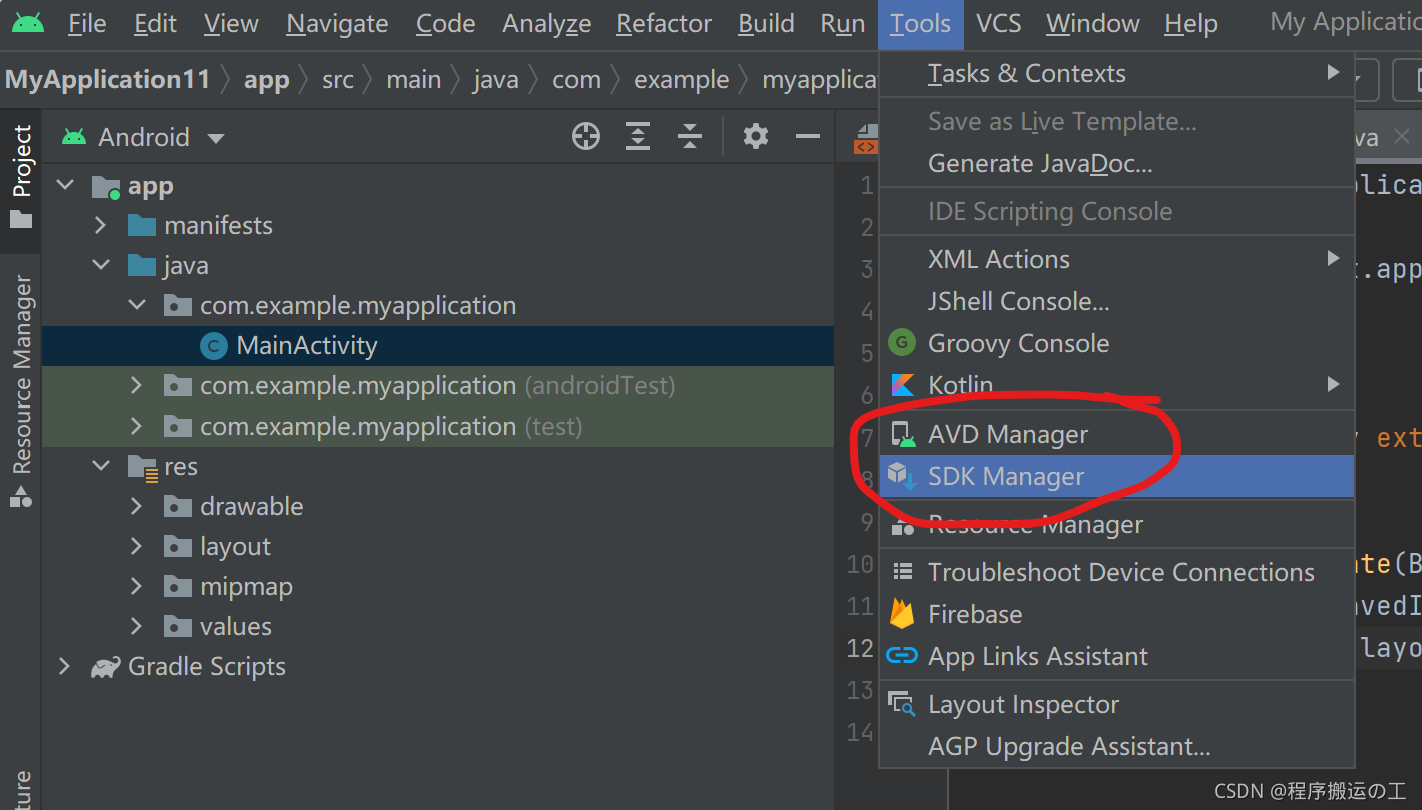
Task: Click the manifests folder icon
Action: pos(142,226)
